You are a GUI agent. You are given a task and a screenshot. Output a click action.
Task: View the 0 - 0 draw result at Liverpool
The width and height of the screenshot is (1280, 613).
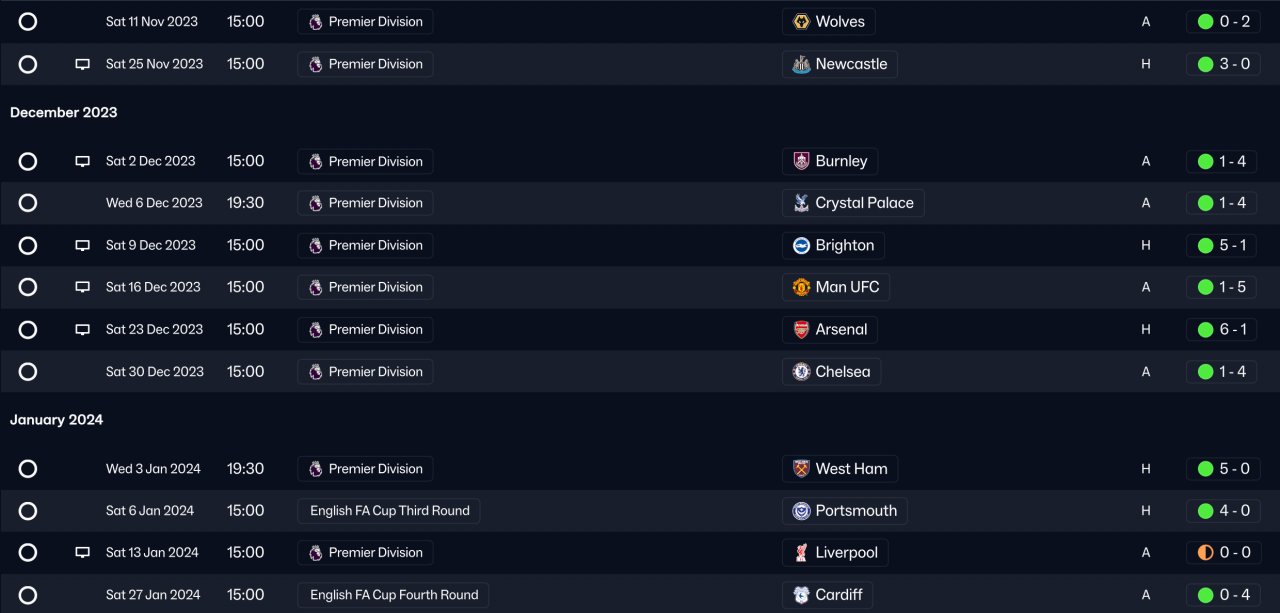[1223, 553]
